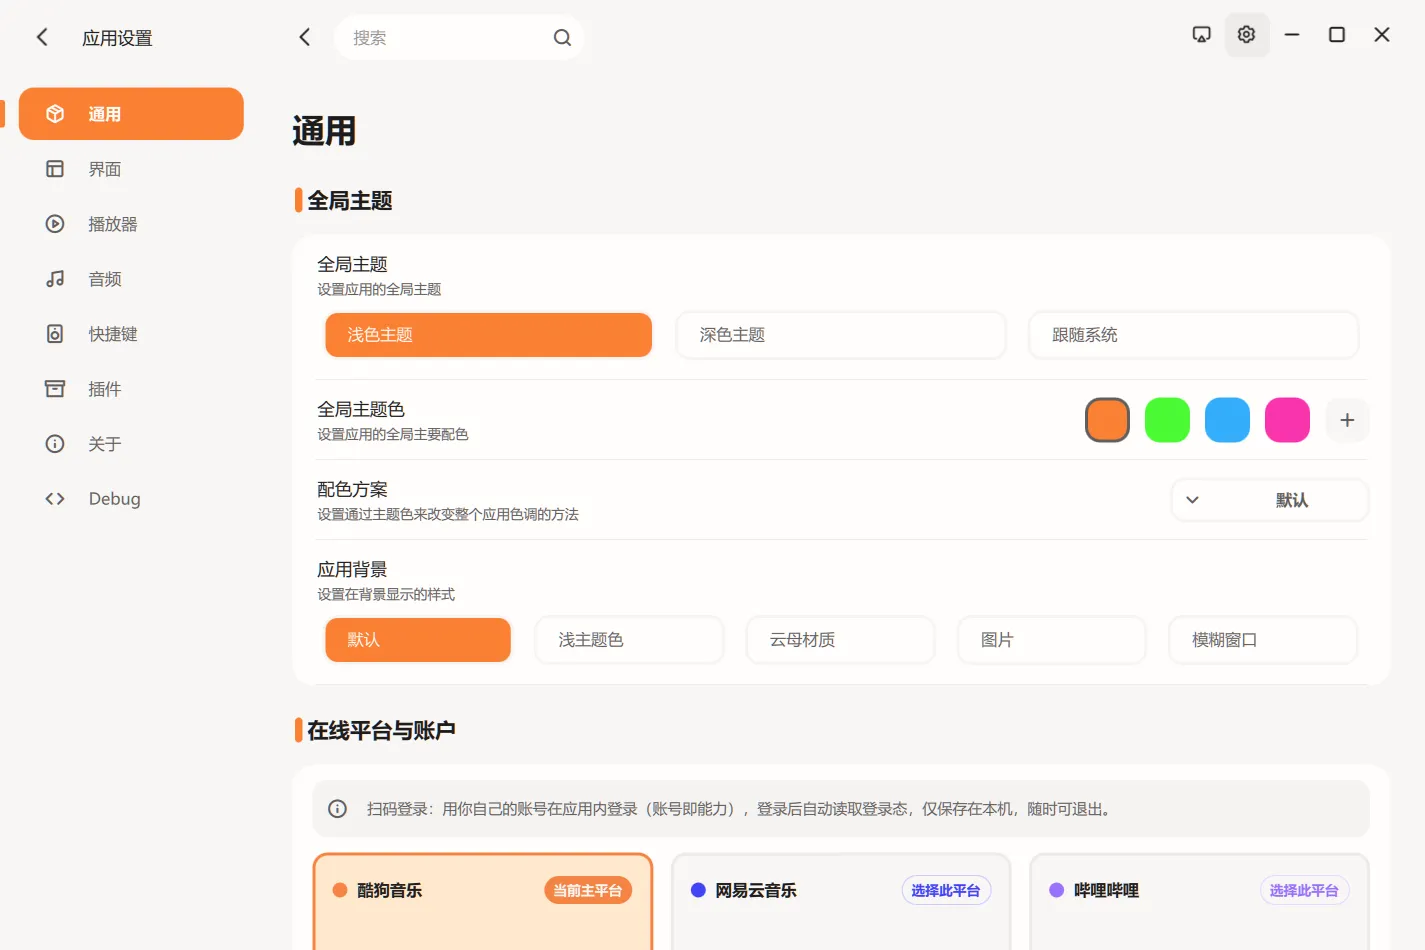Viewport: 1425px width, 950px height.
Task: Open the 配色方案 dropdown showing 默认
Action: pos(1270,500)
